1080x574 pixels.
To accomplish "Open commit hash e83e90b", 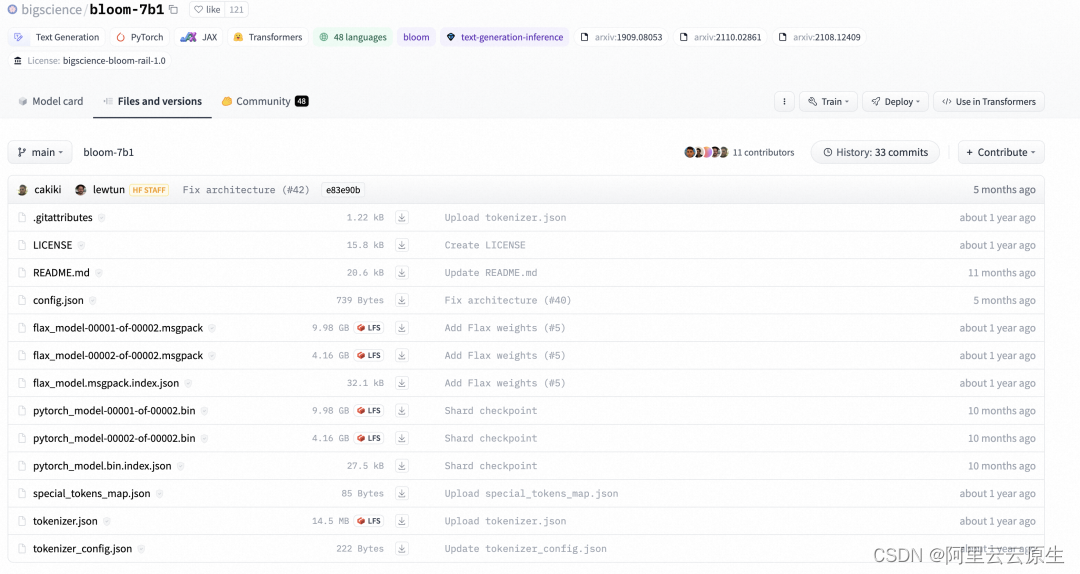I will click(343, 189).
